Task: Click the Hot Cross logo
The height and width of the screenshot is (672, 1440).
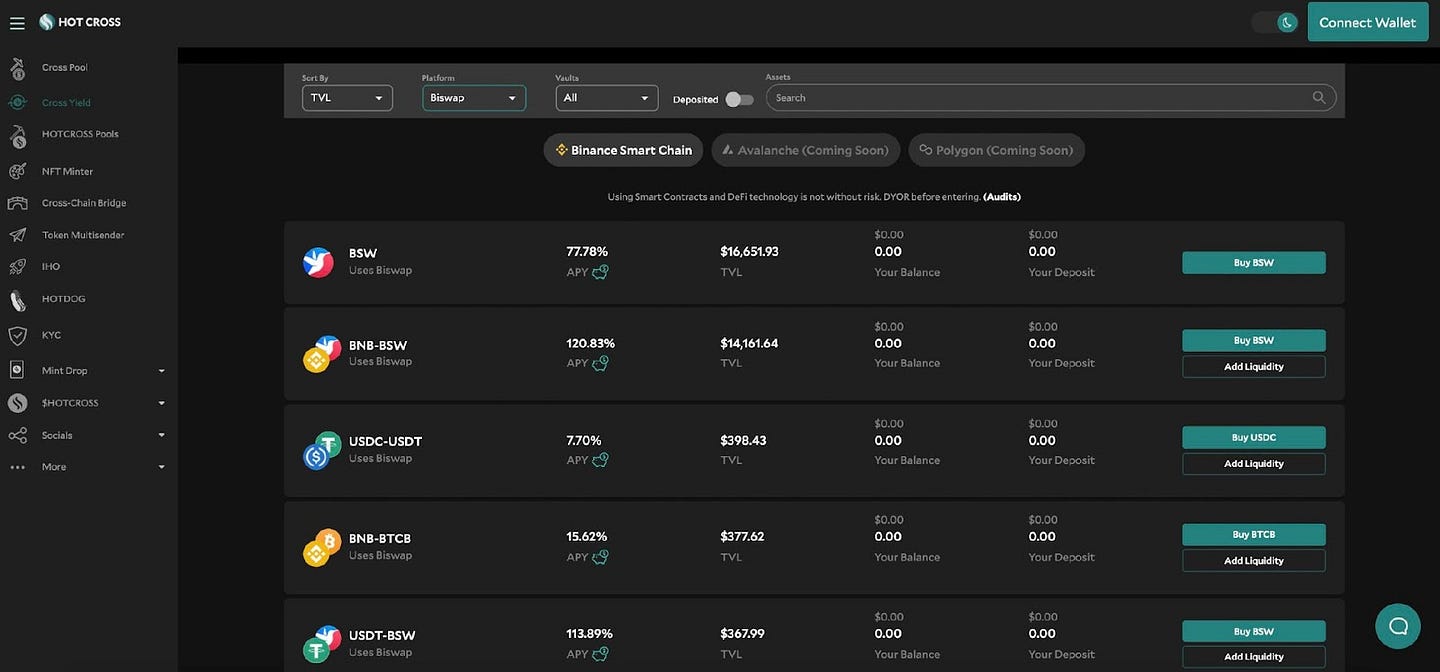Action: [80, 22]
